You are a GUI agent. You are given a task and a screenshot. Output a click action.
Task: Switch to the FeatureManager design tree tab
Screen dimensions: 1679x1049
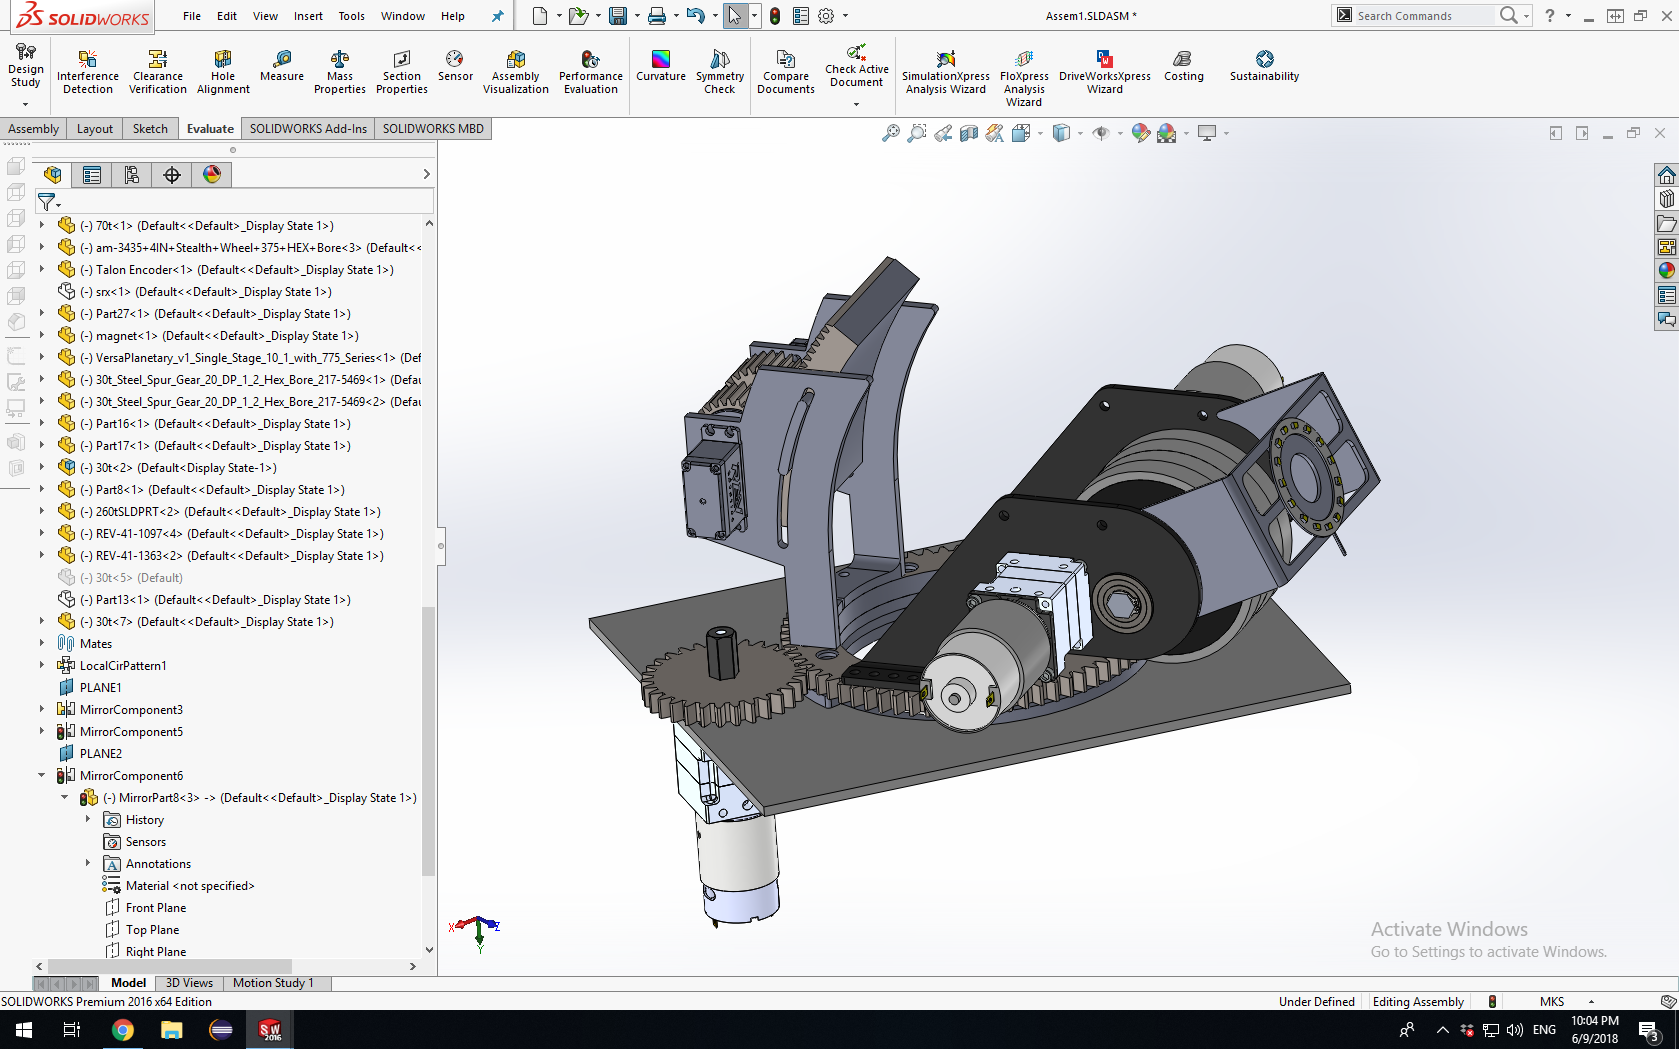[x=53, y=175]
